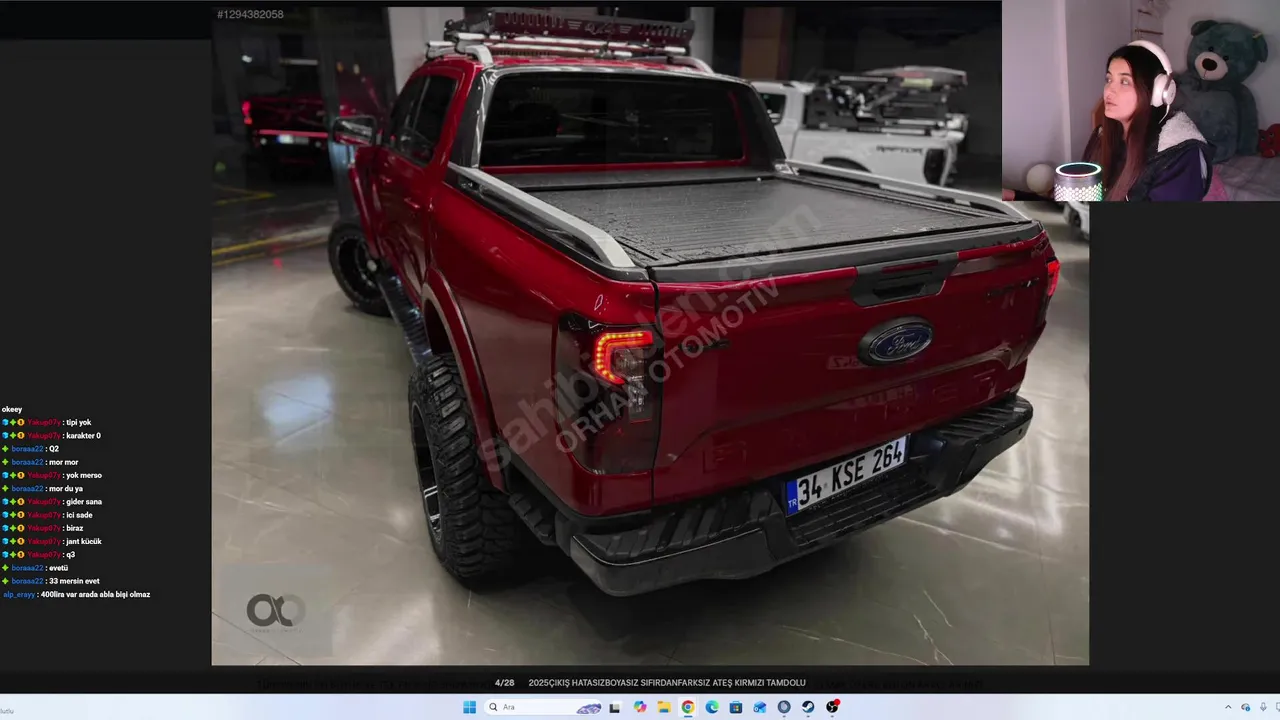Click chat message 'jant kücük'

84,542
